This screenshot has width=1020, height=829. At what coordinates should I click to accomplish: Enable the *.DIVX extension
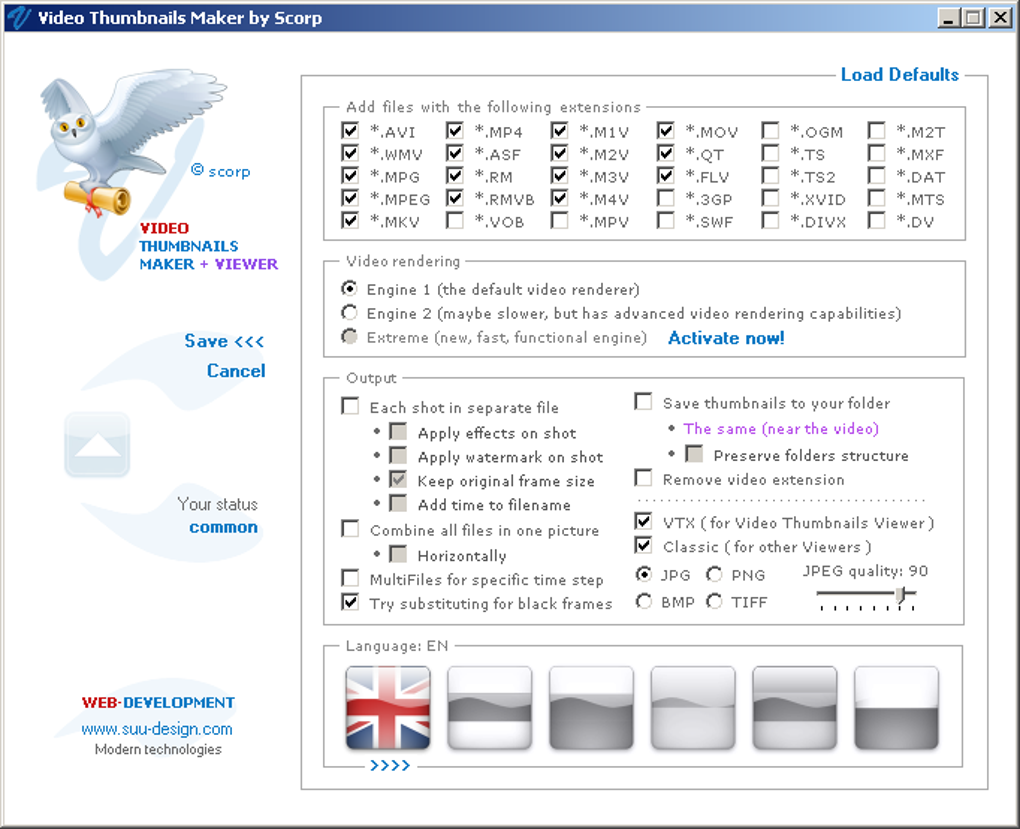770,221
